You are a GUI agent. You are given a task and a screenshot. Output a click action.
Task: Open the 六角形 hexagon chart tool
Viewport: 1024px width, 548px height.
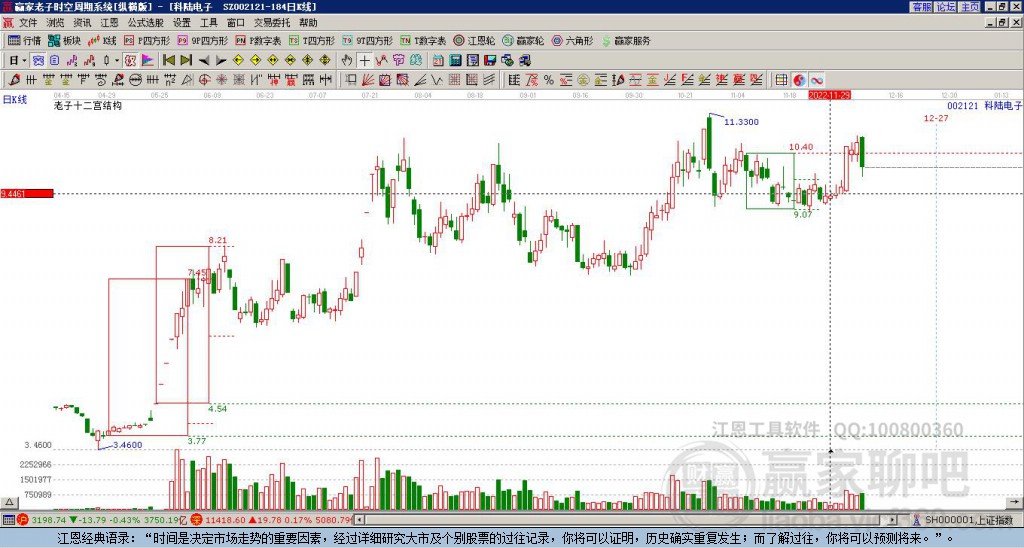[x=573, y=41]
